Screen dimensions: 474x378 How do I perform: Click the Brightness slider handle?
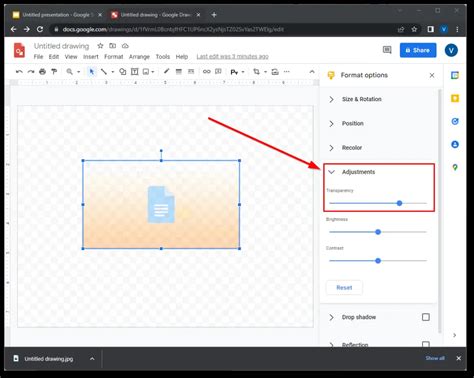click(x=378, y=232)
